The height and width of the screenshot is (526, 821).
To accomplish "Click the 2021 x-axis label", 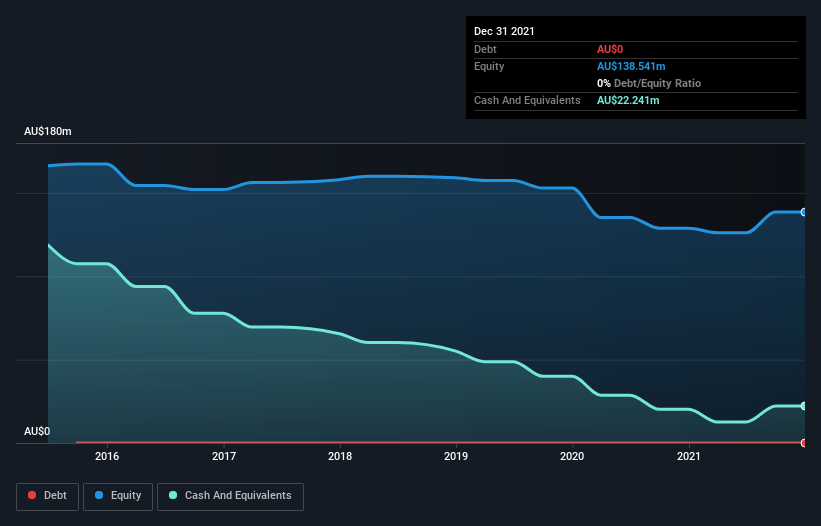I will 689,457.
